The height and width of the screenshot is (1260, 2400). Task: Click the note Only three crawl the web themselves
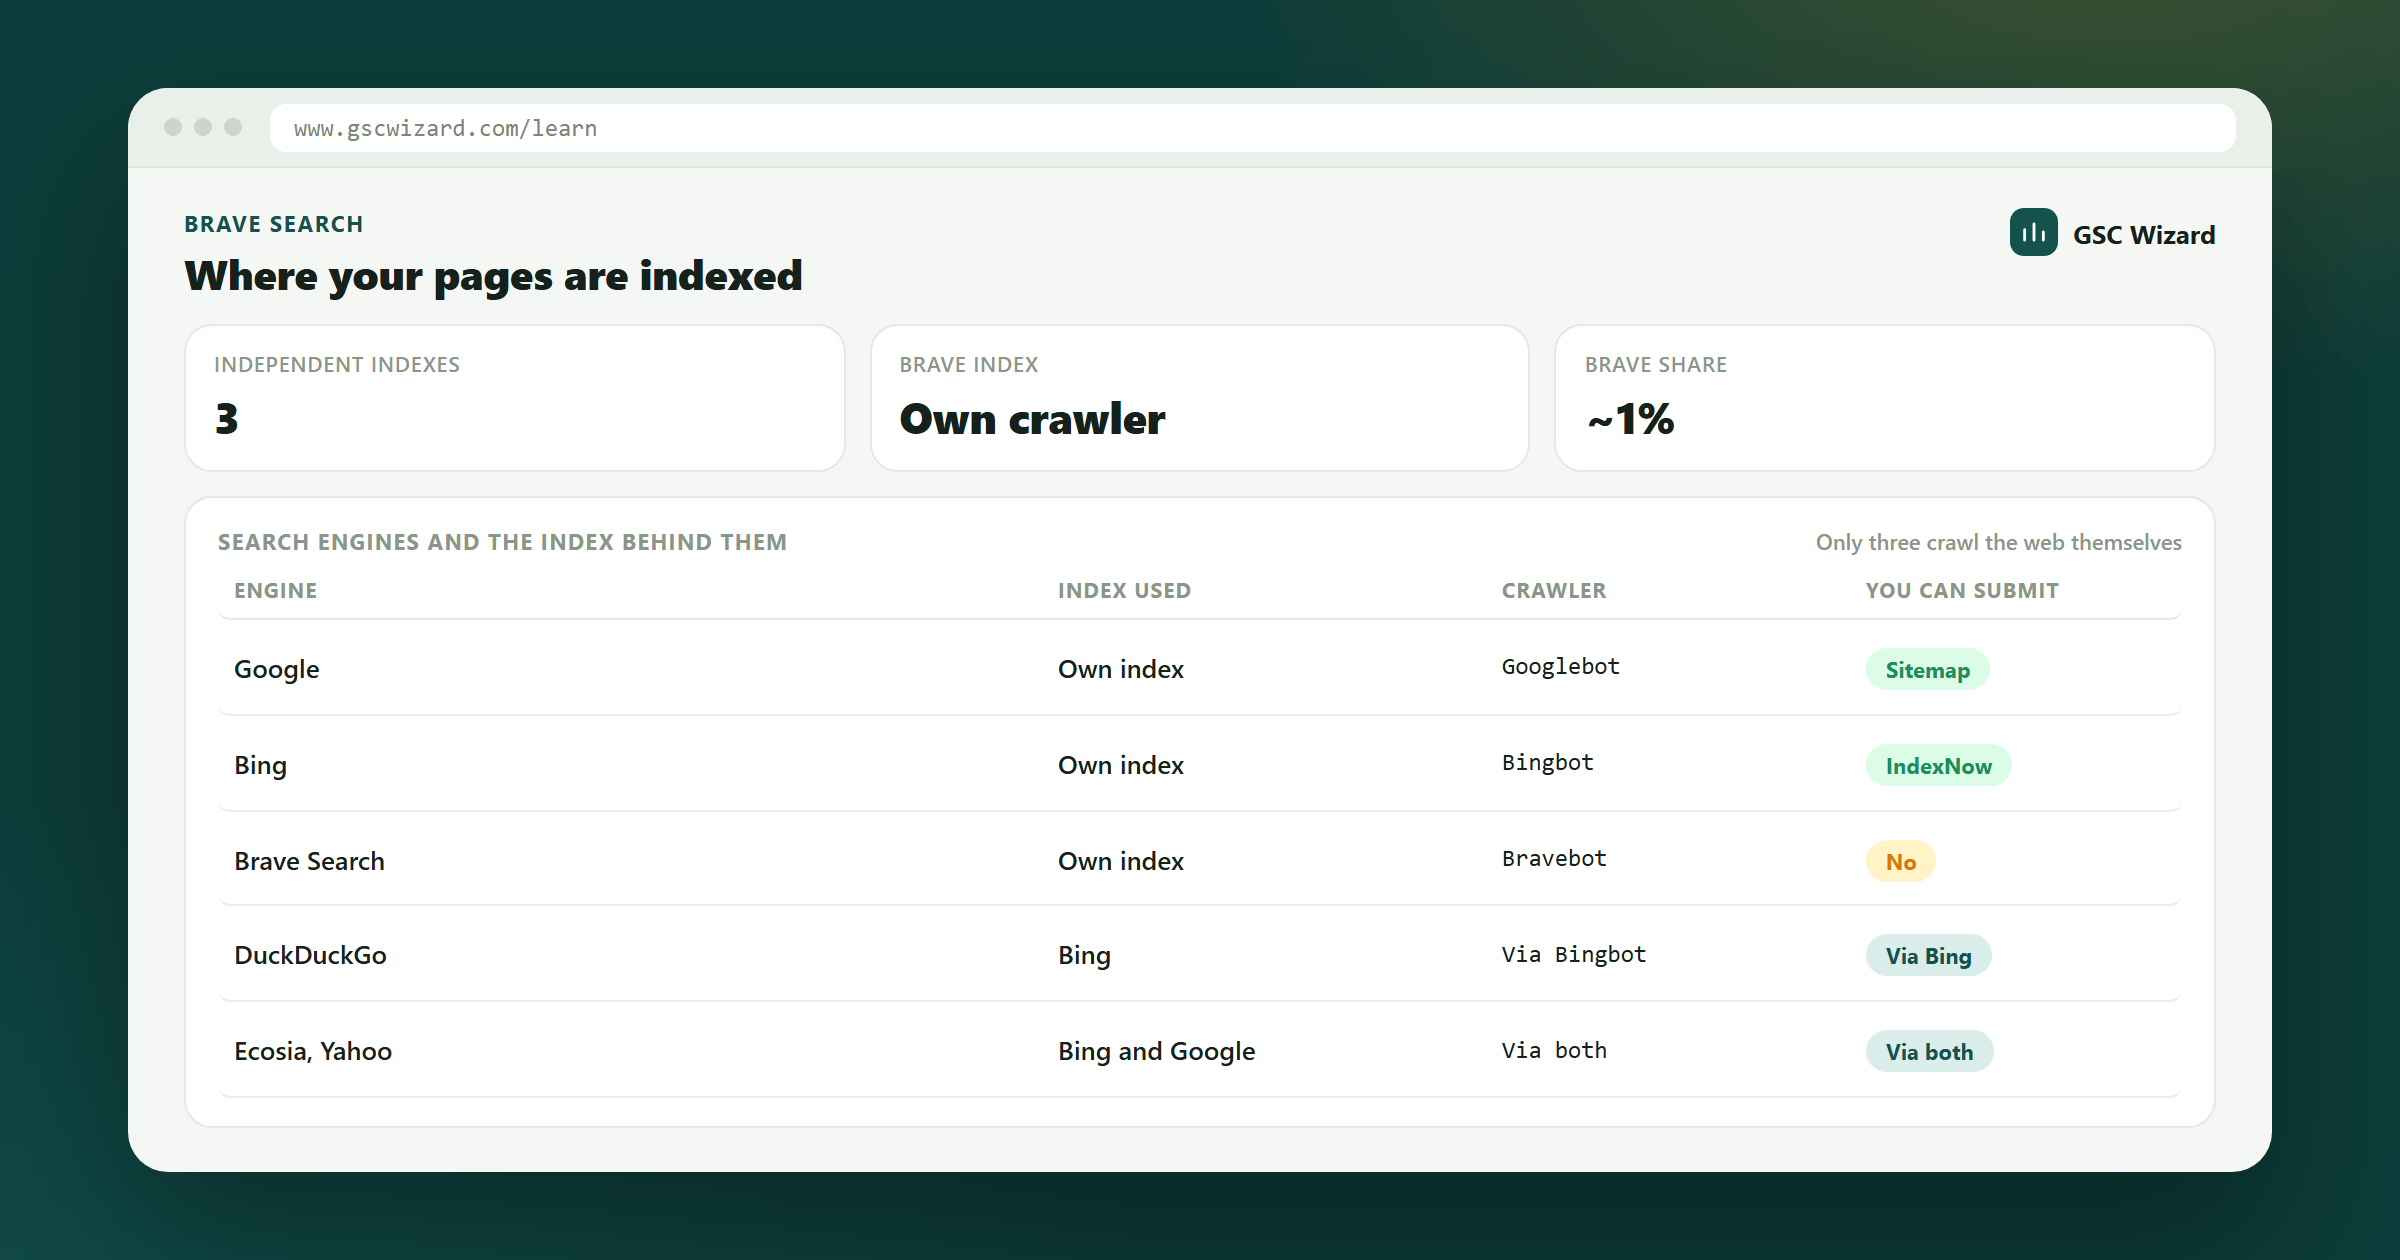coord(1998,543)
